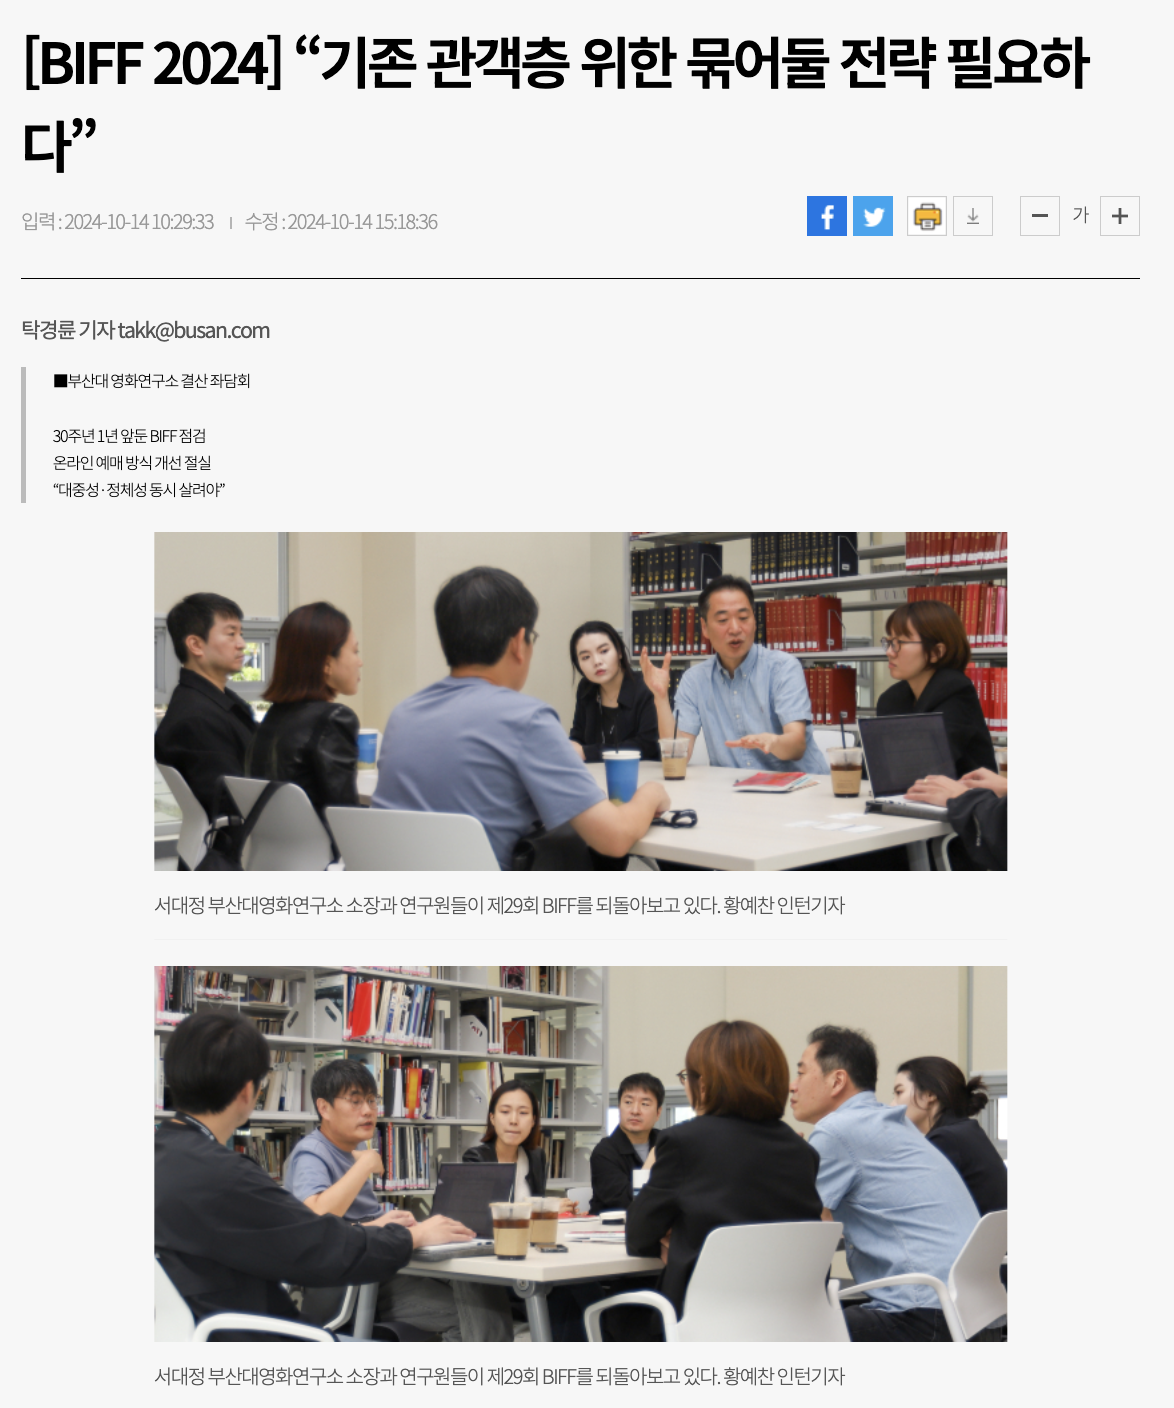Click the caption under the first photo
The image size is (1174, 1408).
click(499, 905)
